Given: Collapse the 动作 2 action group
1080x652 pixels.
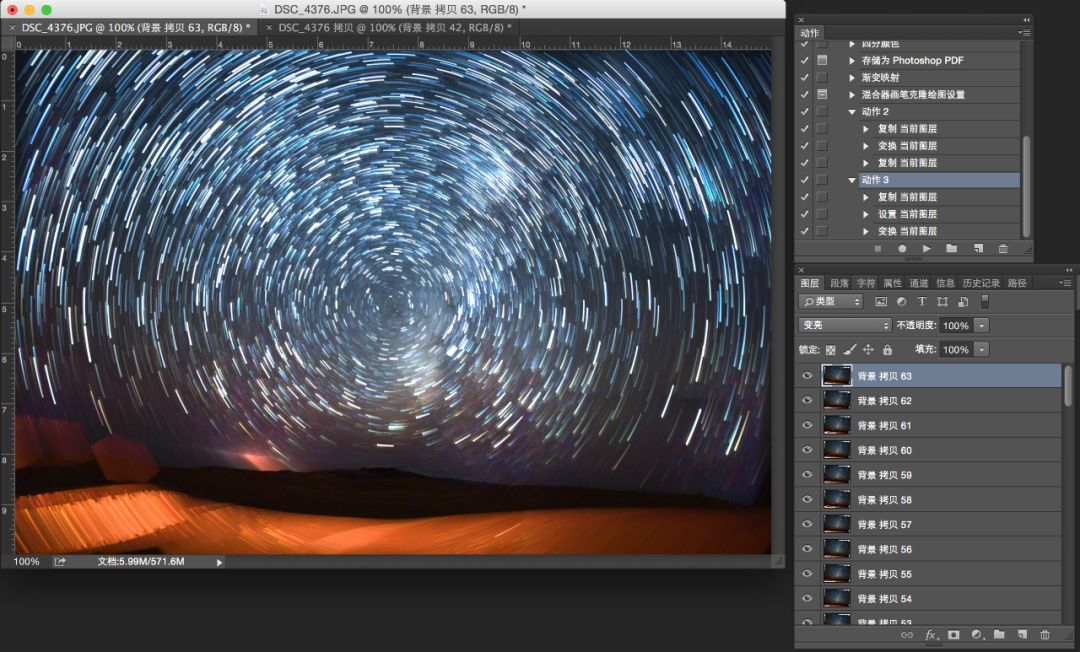Looking at the screenshot, I should coord(852,112).
